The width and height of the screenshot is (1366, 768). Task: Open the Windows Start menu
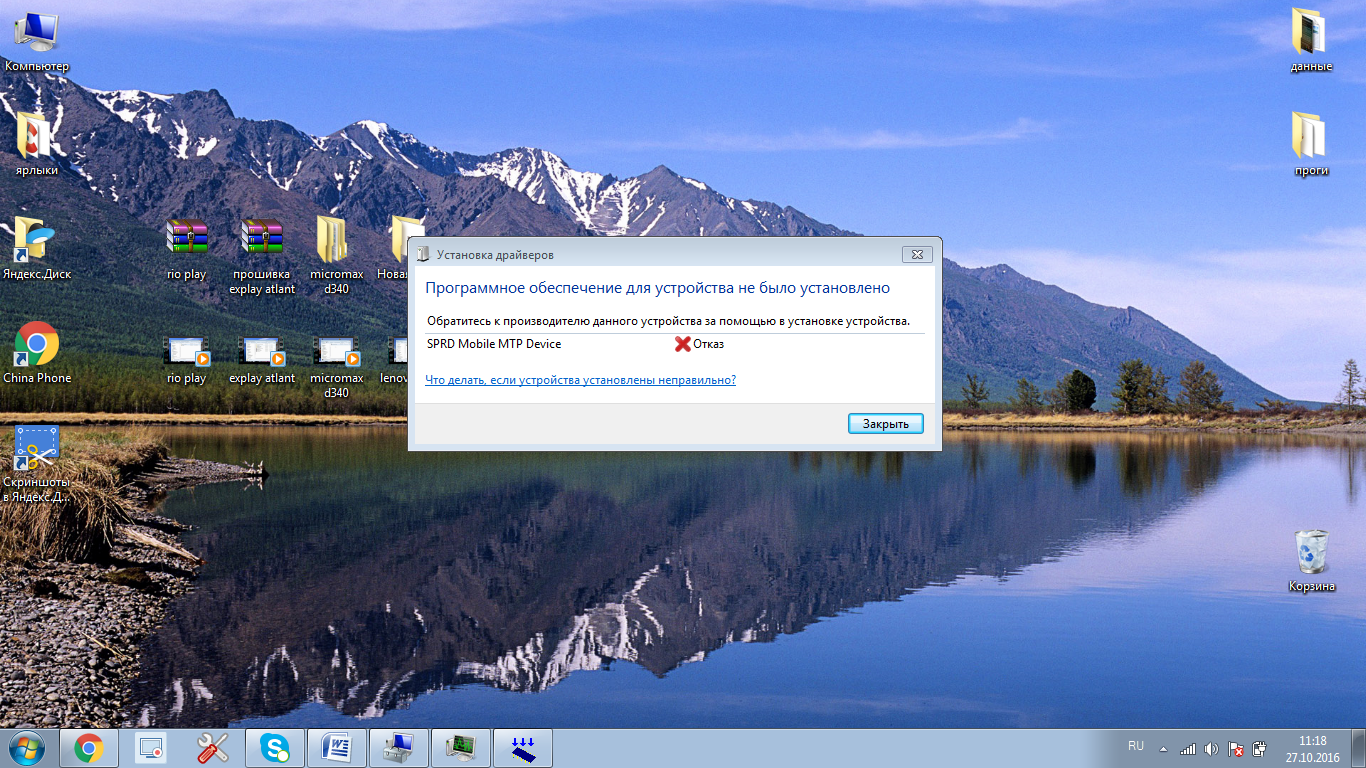point(27,748)
